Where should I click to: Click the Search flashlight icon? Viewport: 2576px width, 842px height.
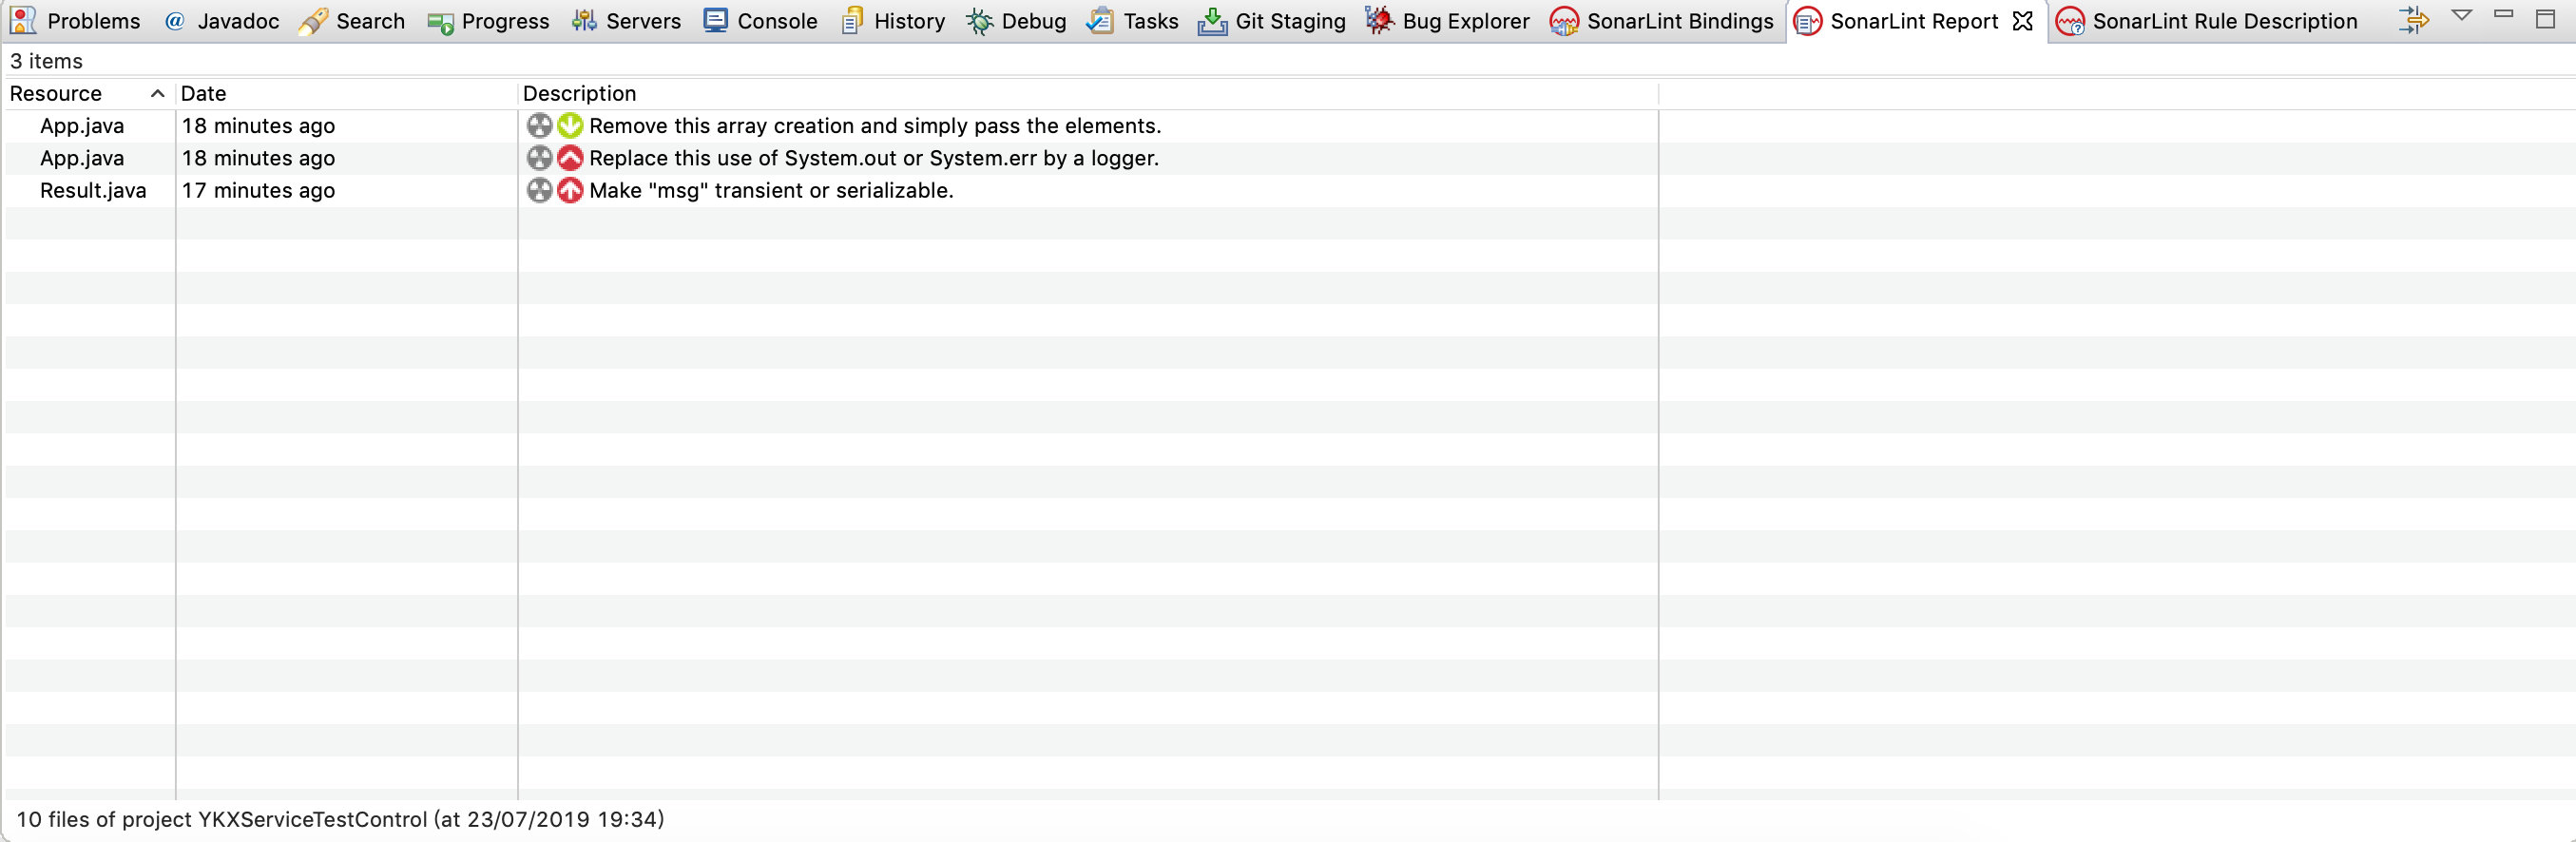pos(313,21)
